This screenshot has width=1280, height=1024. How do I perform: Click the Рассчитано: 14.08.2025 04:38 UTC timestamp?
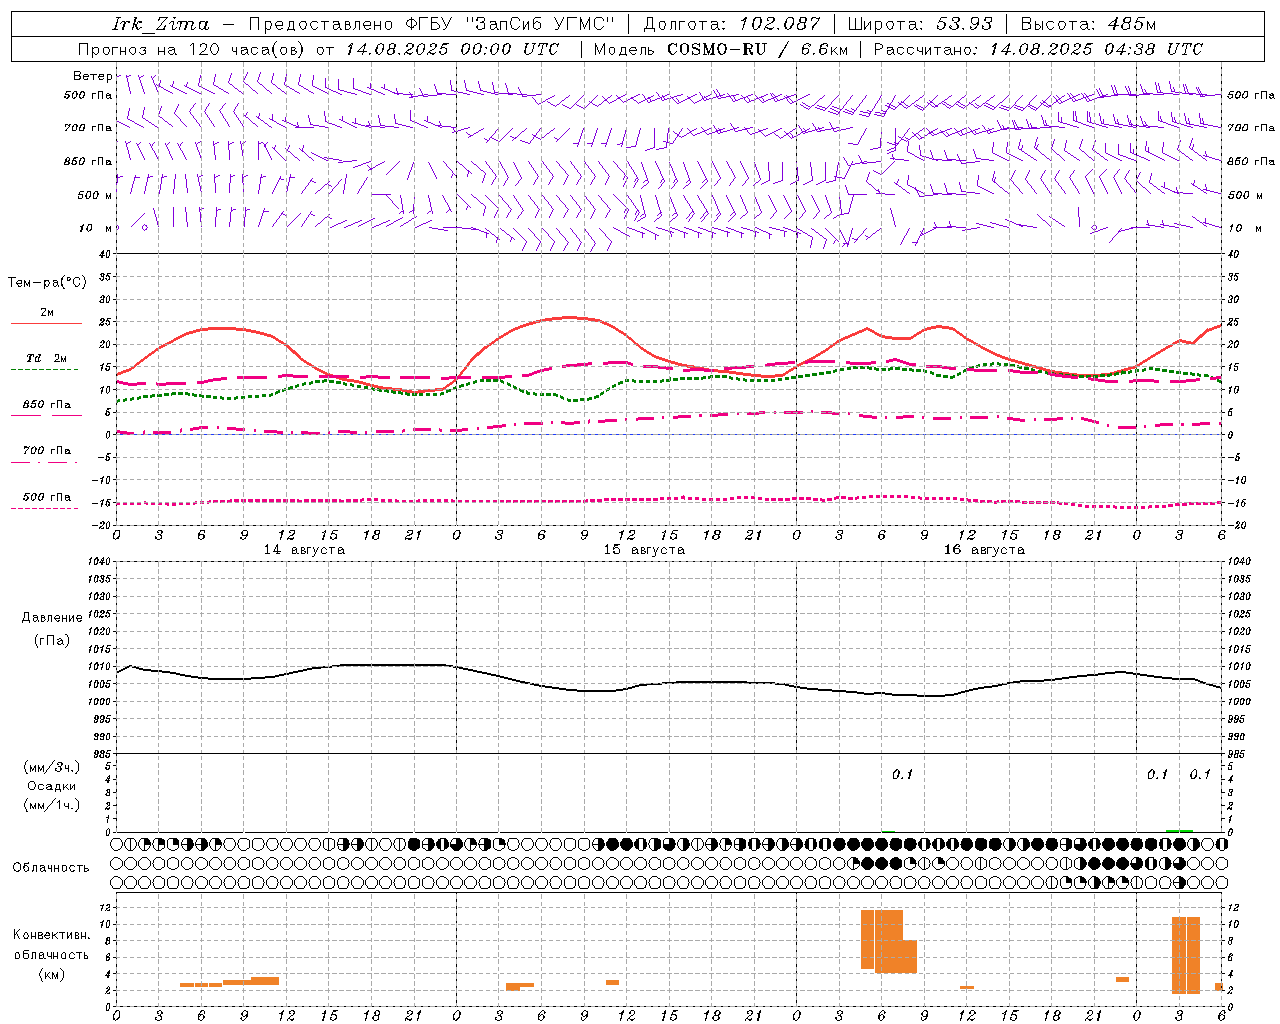pos(1038,49)
